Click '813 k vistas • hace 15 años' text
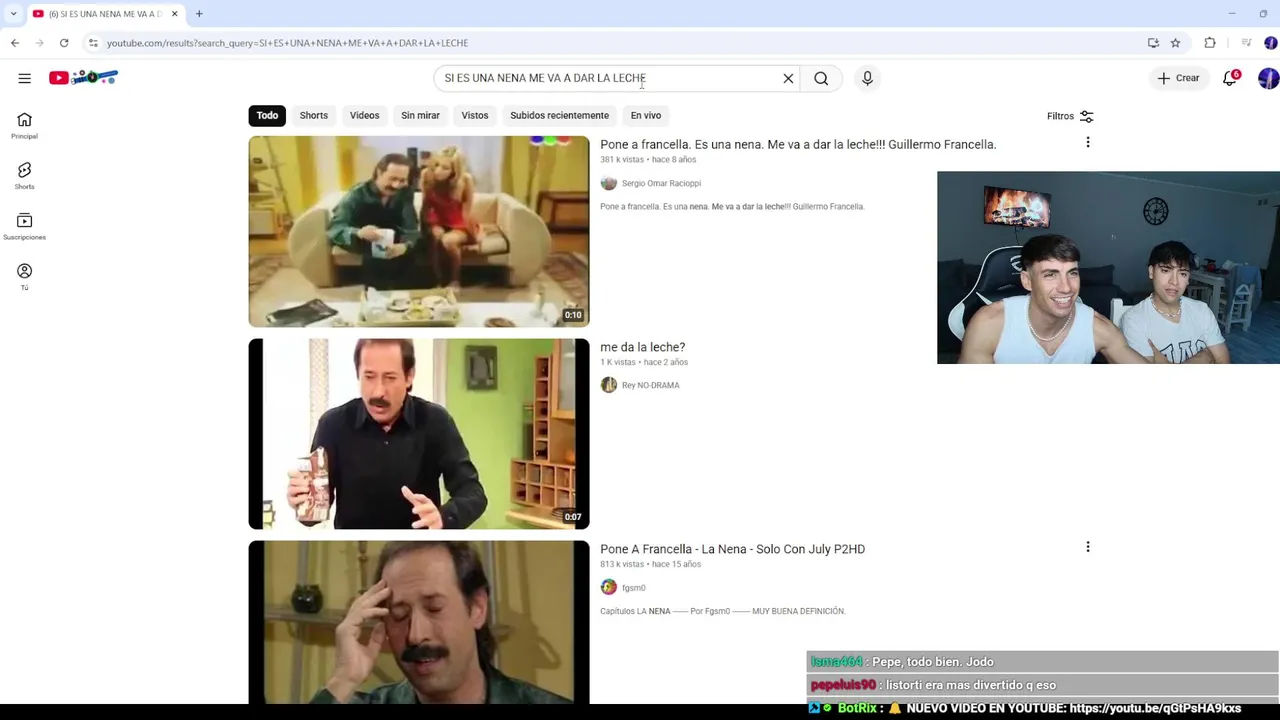The height and width of the screenshot is (720, 1280). pyautogui.click(x=650, y=564)
